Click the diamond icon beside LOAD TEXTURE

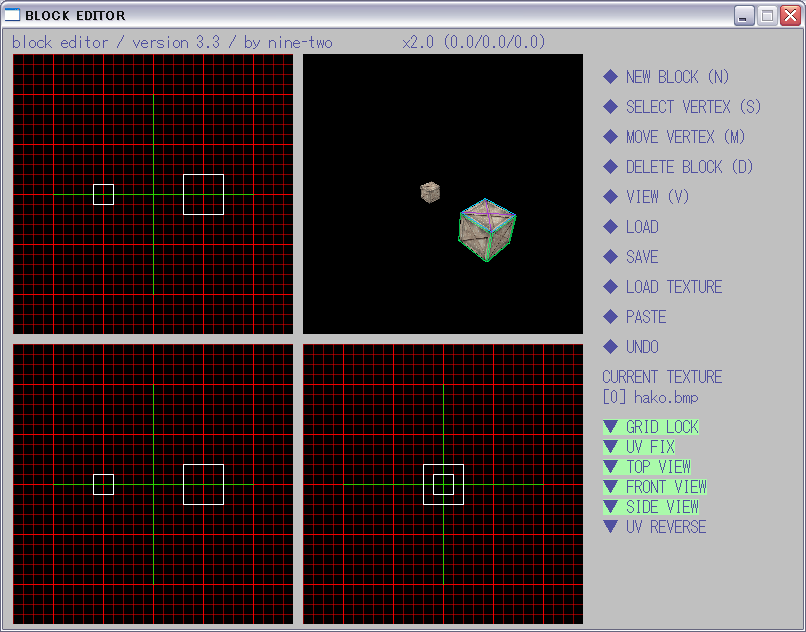coord(611,287)
